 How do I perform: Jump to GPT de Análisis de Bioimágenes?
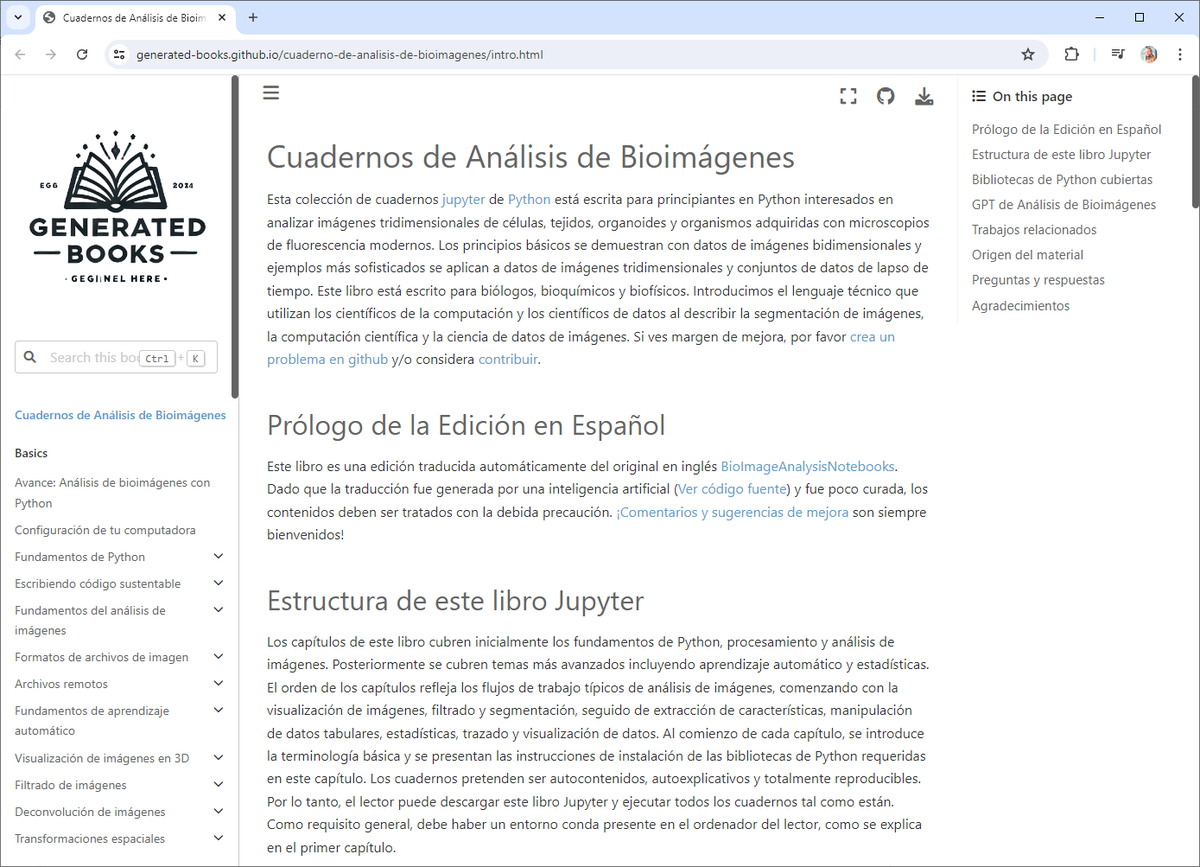pos(1064,205)
